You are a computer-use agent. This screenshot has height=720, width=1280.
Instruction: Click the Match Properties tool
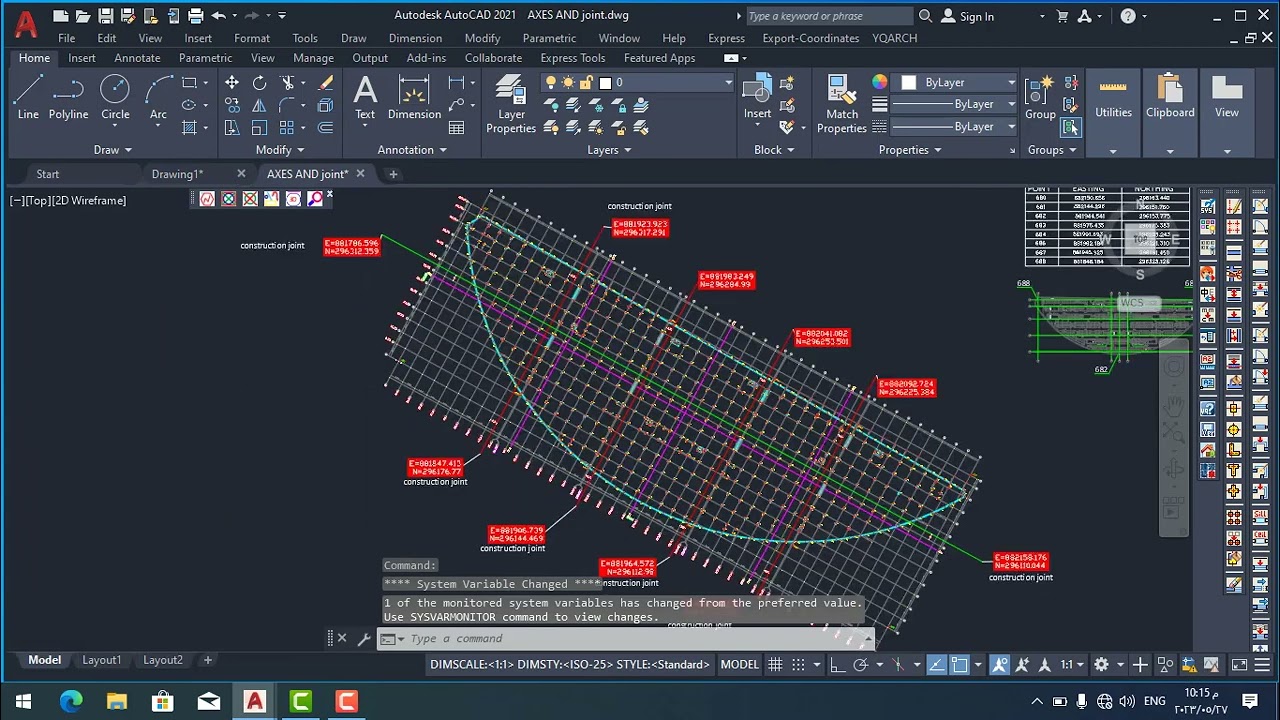tap(842, 104)
